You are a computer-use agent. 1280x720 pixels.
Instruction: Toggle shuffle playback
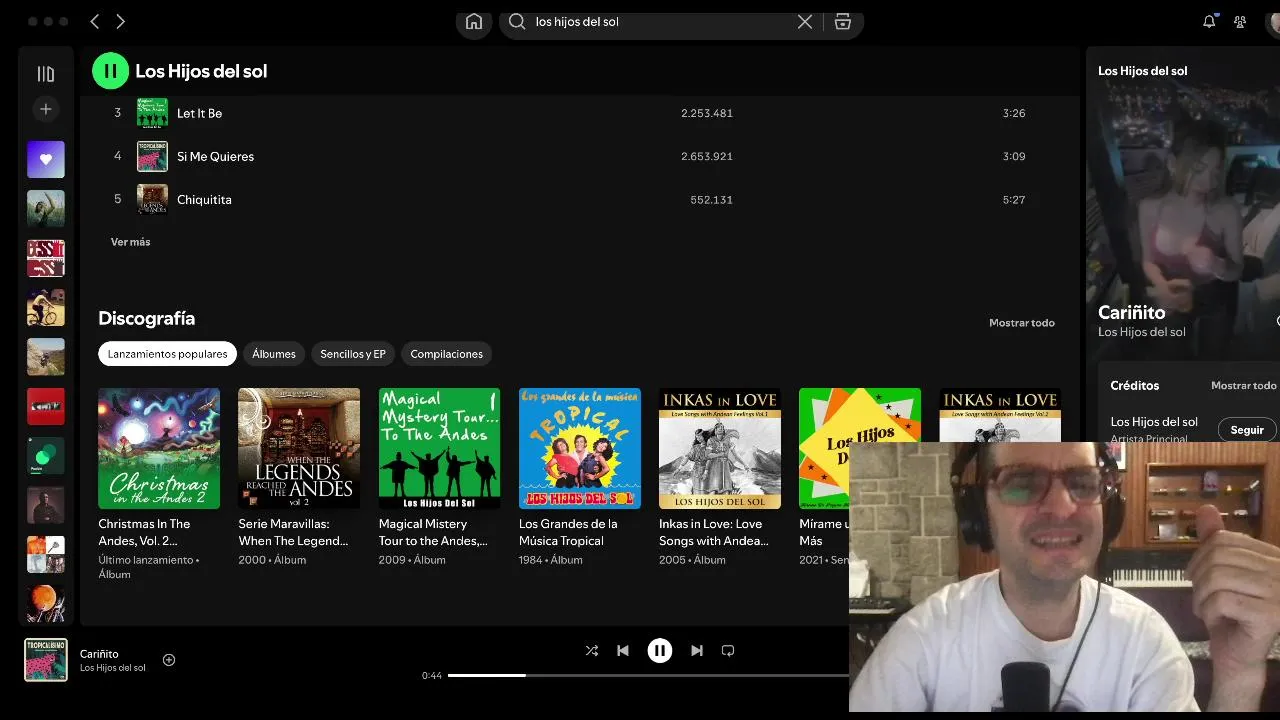(x=592, y=651)
